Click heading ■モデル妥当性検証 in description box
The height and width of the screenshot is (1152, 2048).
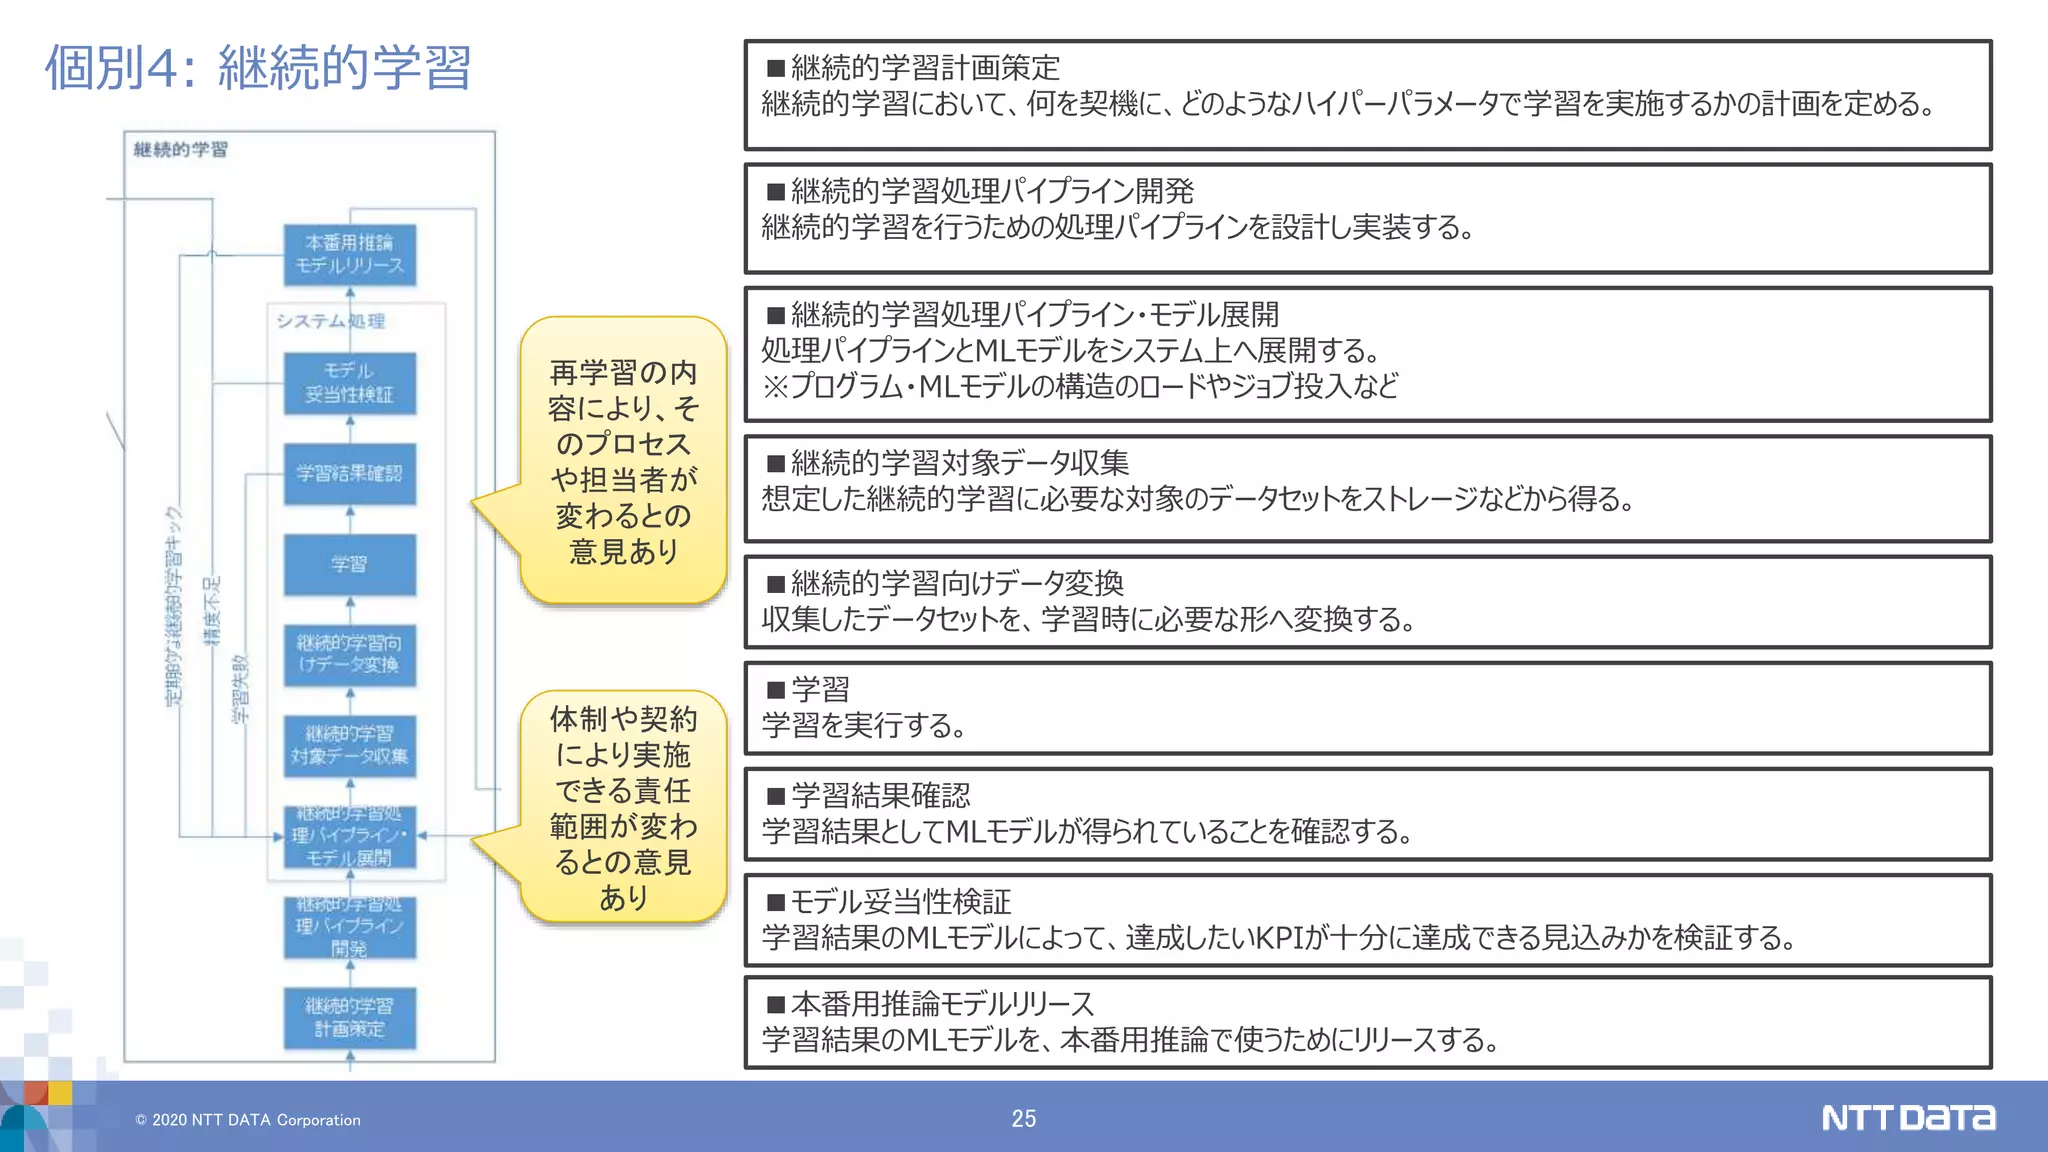pyautogui.click(x=888, y=902)
